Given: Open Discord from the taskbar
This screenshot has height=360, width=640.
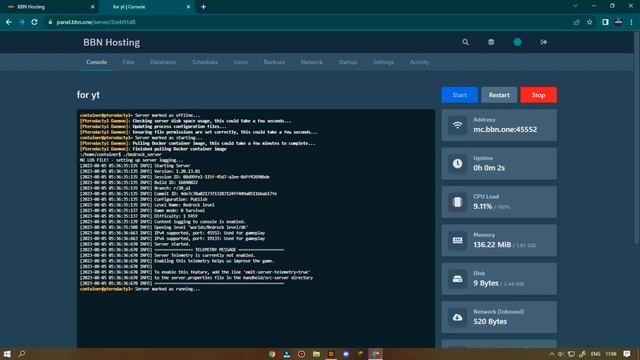Looking at the screenshot, I should click(346, 354).
